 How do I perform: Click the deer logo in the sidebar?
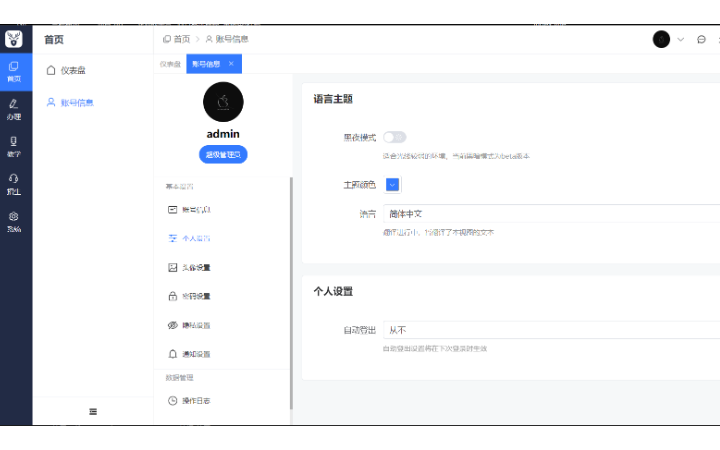14,39
